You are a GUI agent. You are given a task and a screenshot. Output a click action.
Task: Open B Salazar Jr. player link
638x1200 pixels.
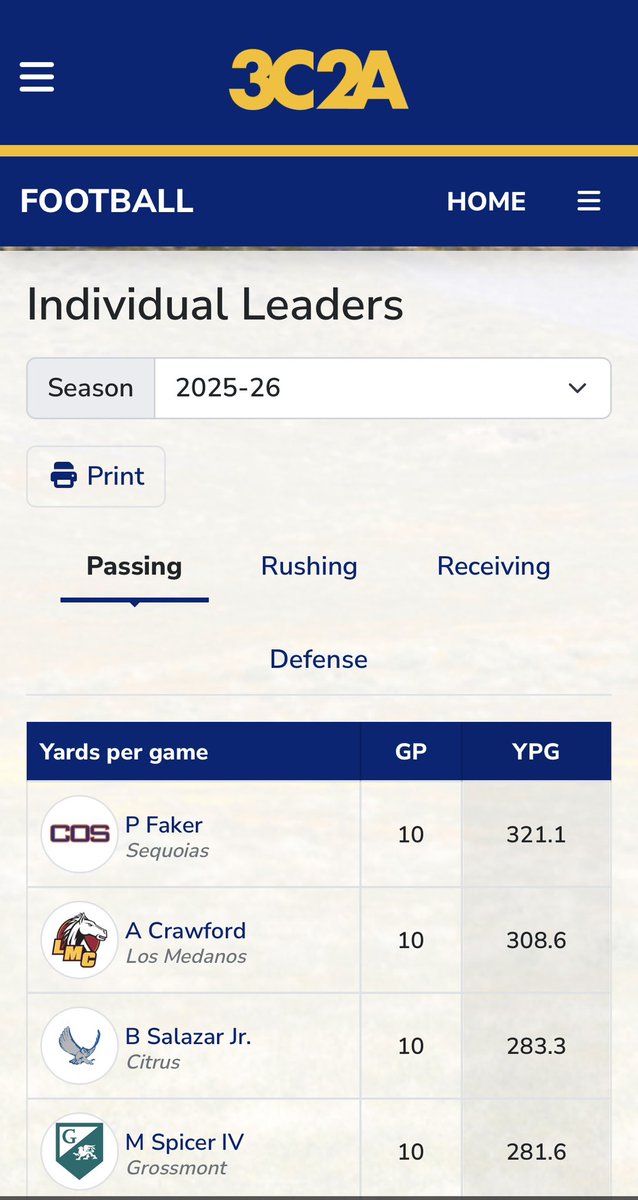click(x=189, y=1037)
